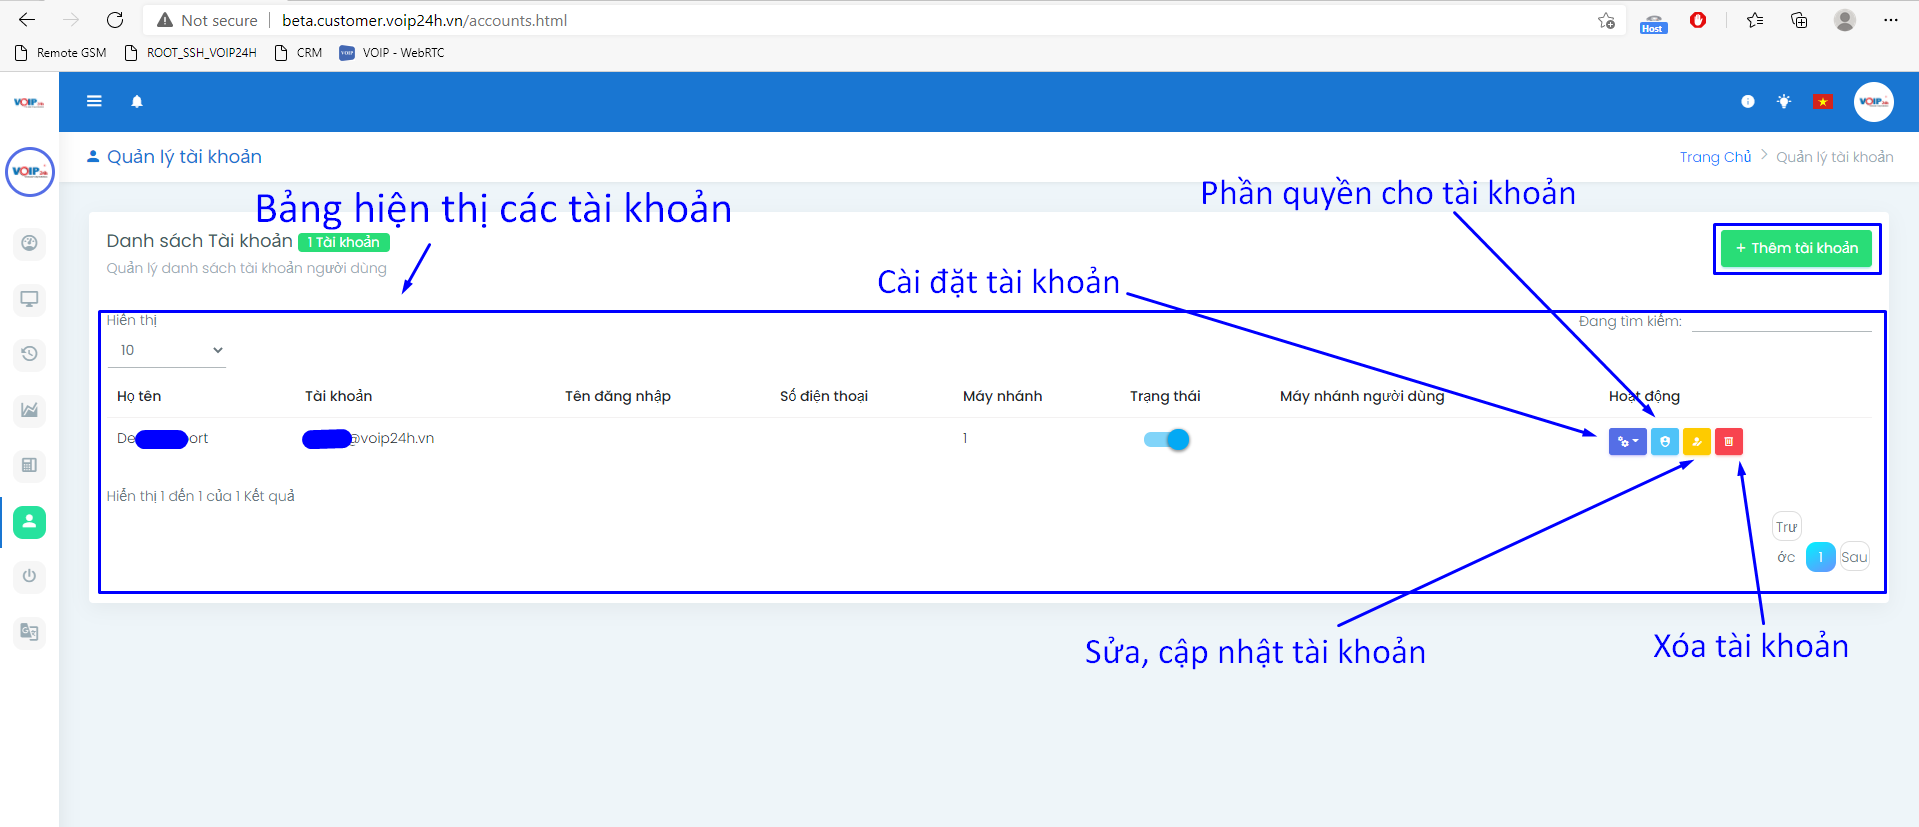
Task: Toggle the account status switch
Action: point(1166,439)
